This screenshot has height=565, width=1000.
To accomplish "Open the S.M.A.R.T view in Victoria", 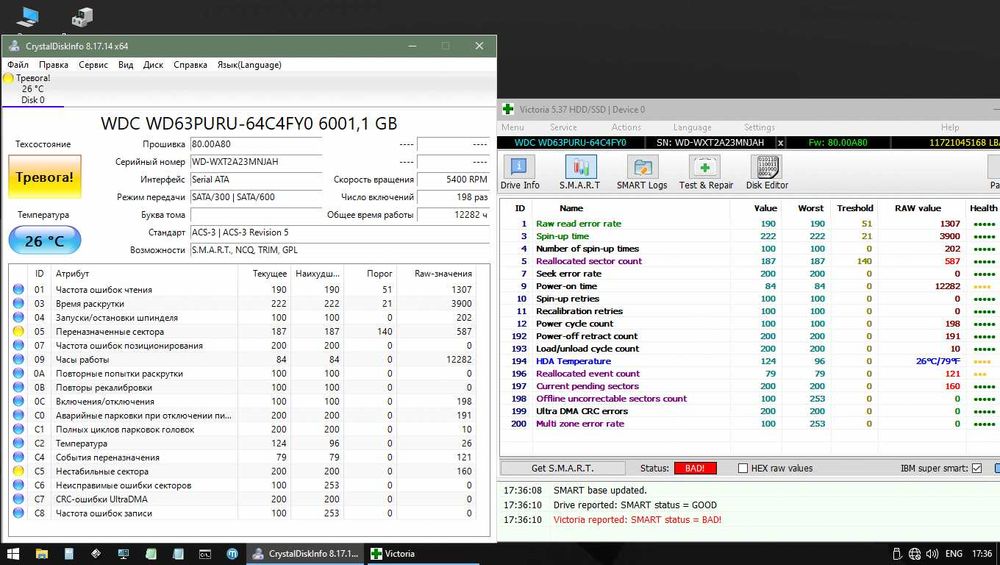I will pos(580,172).
